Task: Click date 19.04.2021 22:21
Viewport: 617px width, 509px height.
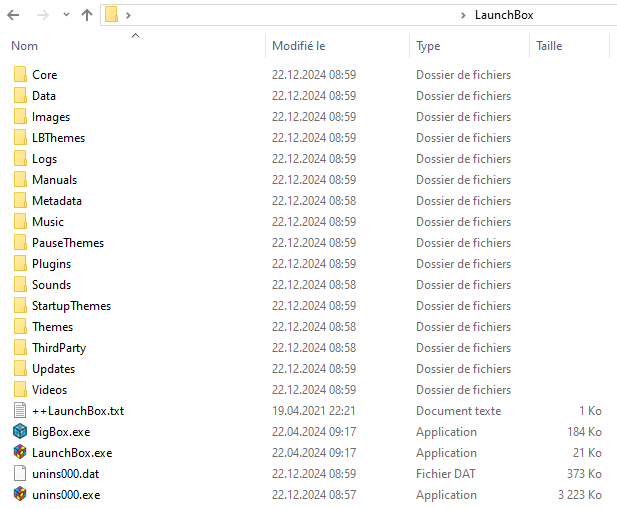Action: pos(314,411)
